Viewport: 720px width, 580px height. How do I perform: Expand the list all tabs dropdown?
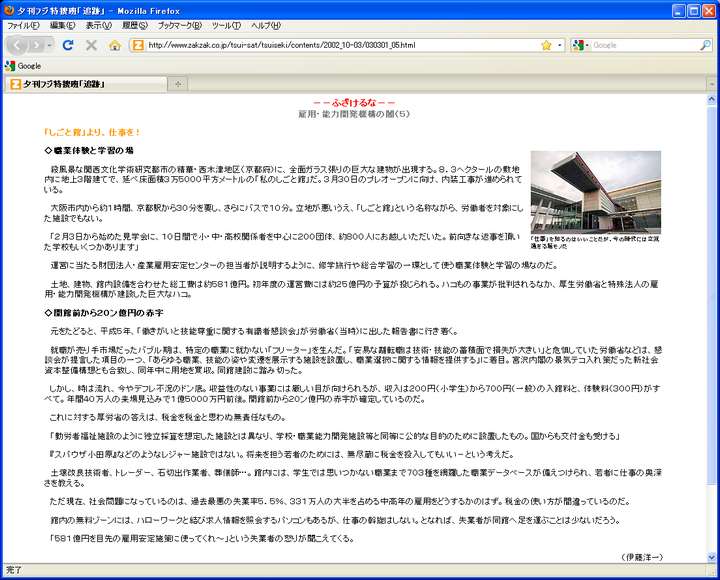(x=709, y=84)
